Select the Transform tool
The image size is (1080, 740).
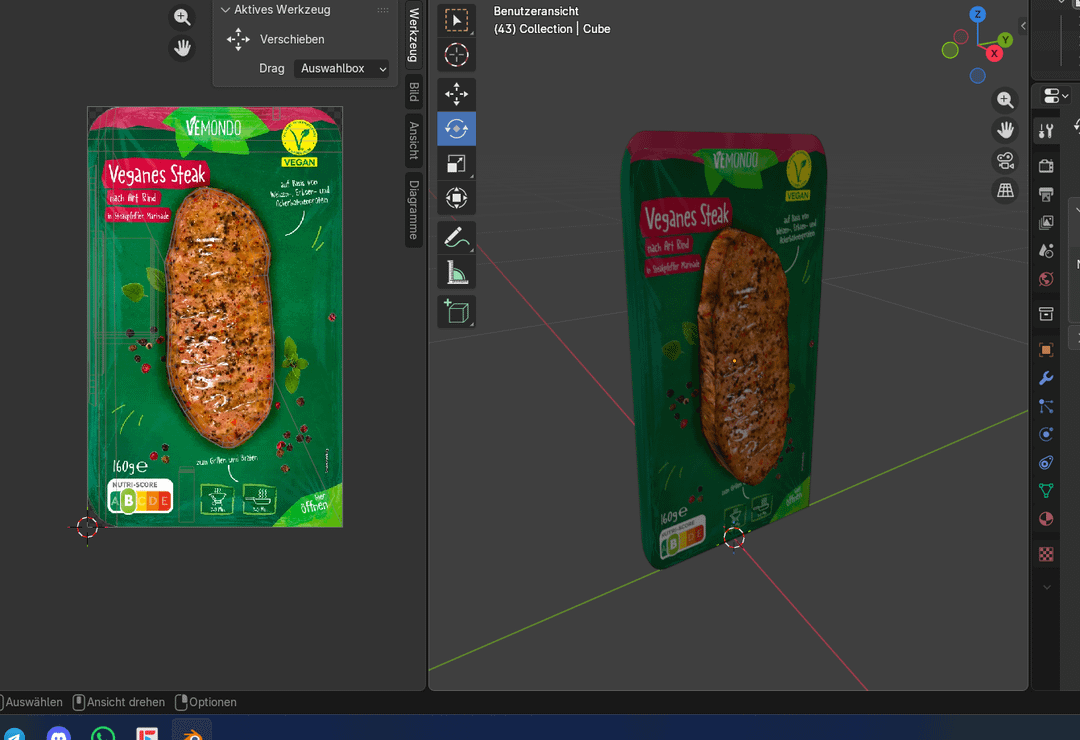[456, 198]
